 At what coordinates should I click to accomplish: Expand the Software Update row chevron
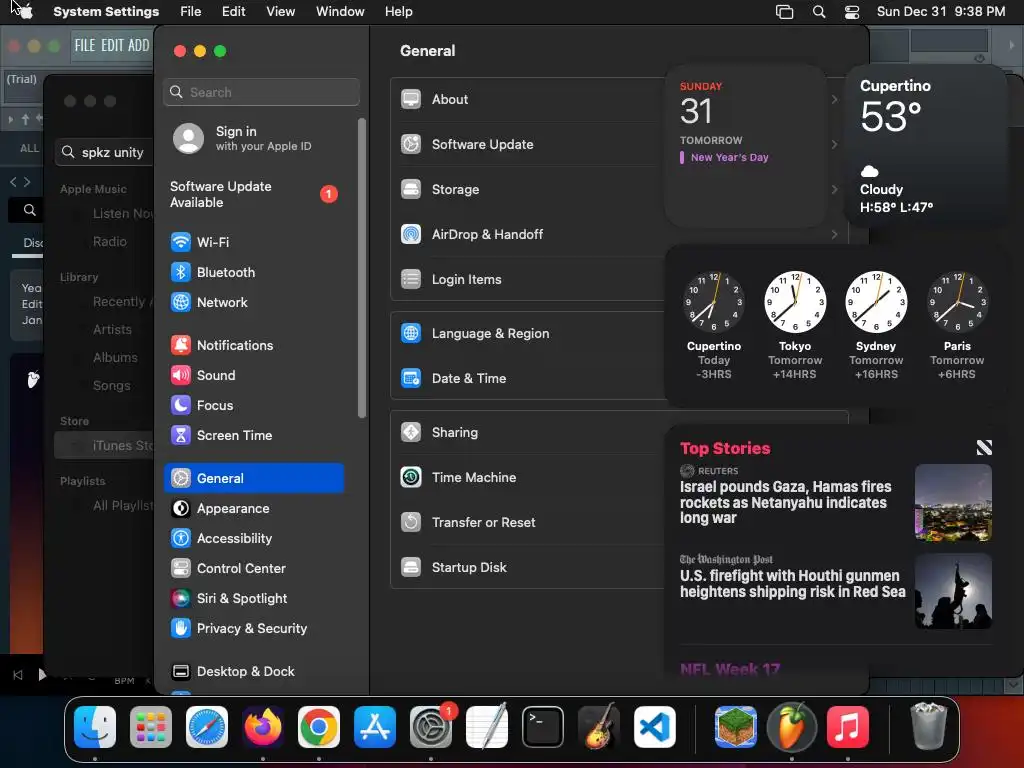[835, 144]
